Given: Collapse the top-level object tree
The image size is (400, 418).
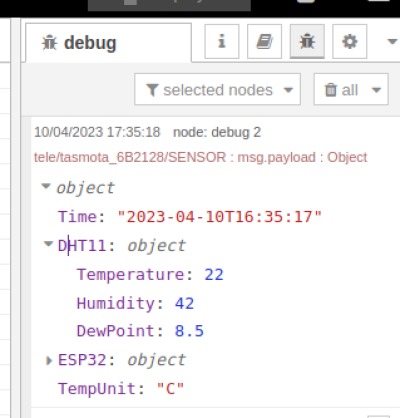Looking at the screenshot, I should 46,186.
